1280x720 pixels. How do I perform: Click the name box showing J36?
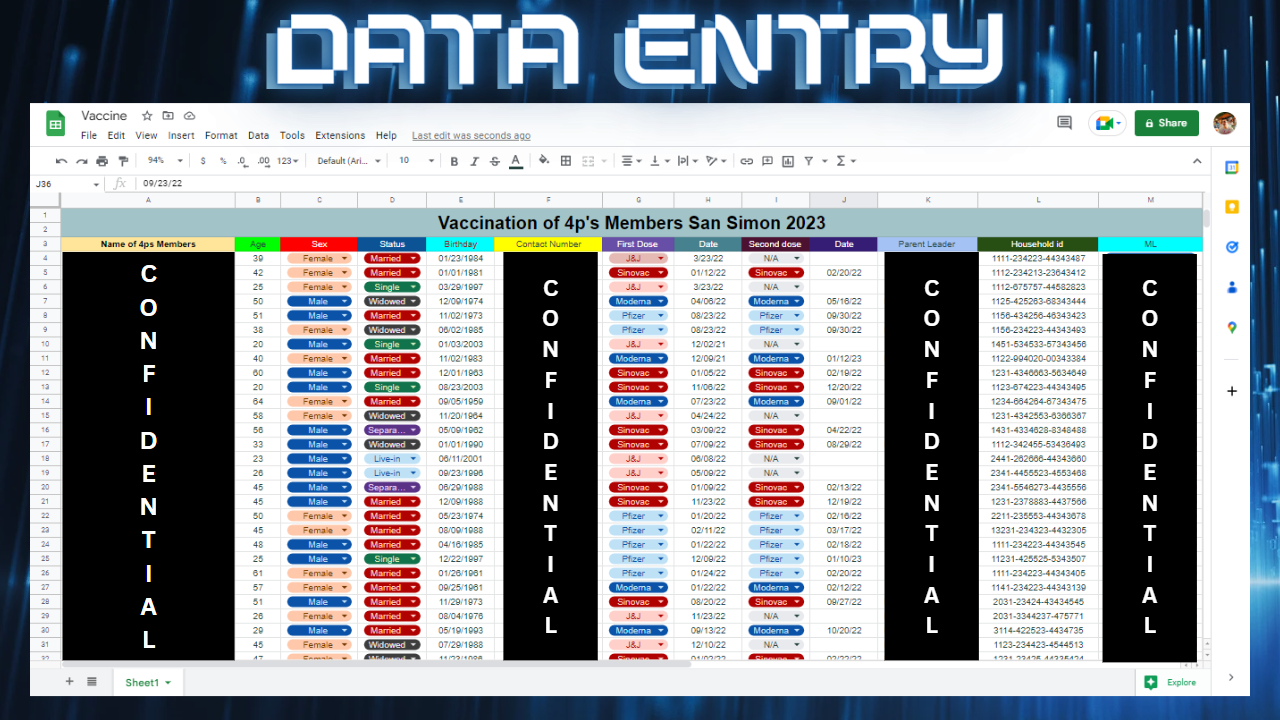click(x=67, y=184)
